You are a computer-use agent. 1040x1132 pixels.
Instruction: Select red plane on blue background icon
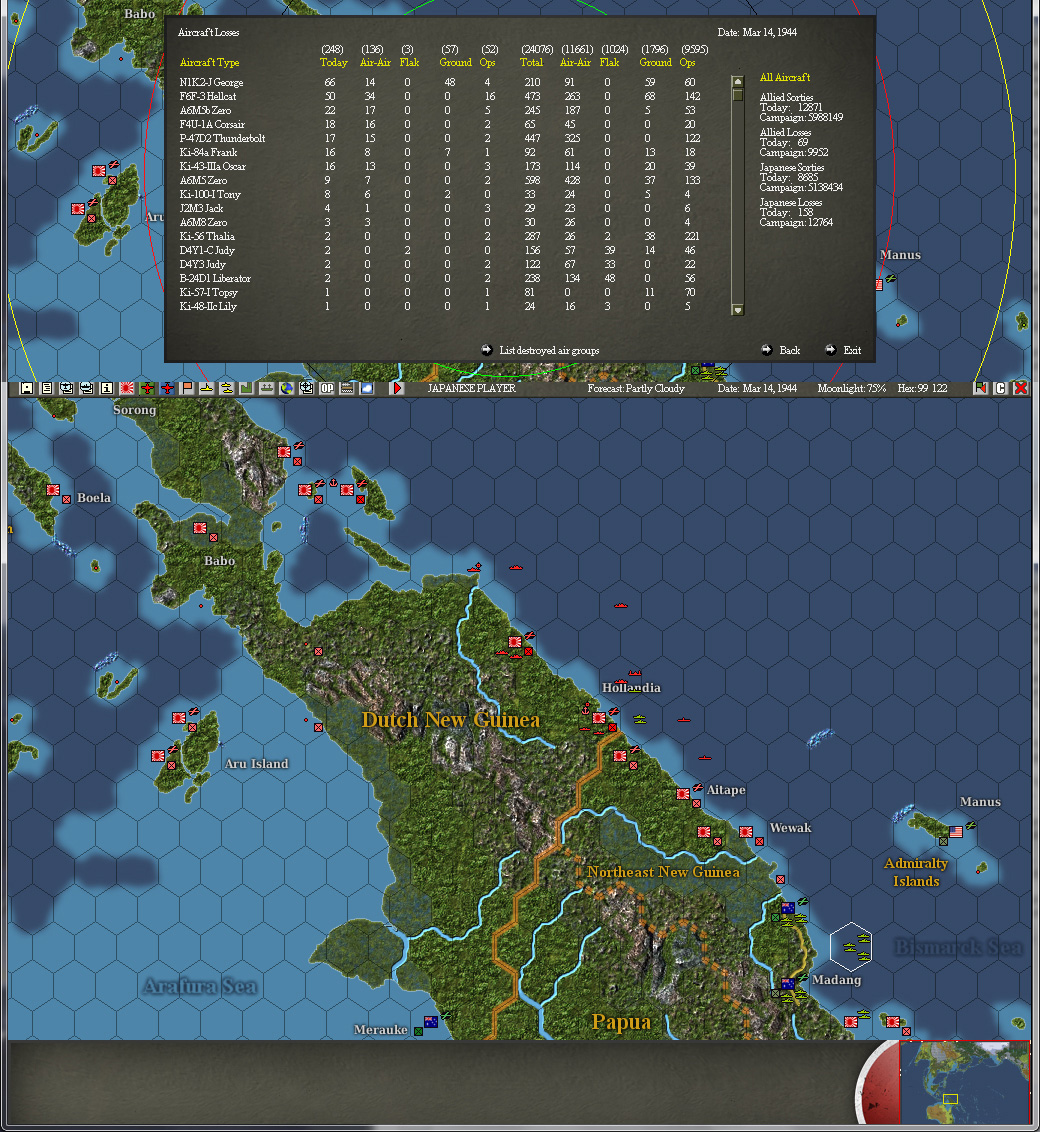coord(167,388)
